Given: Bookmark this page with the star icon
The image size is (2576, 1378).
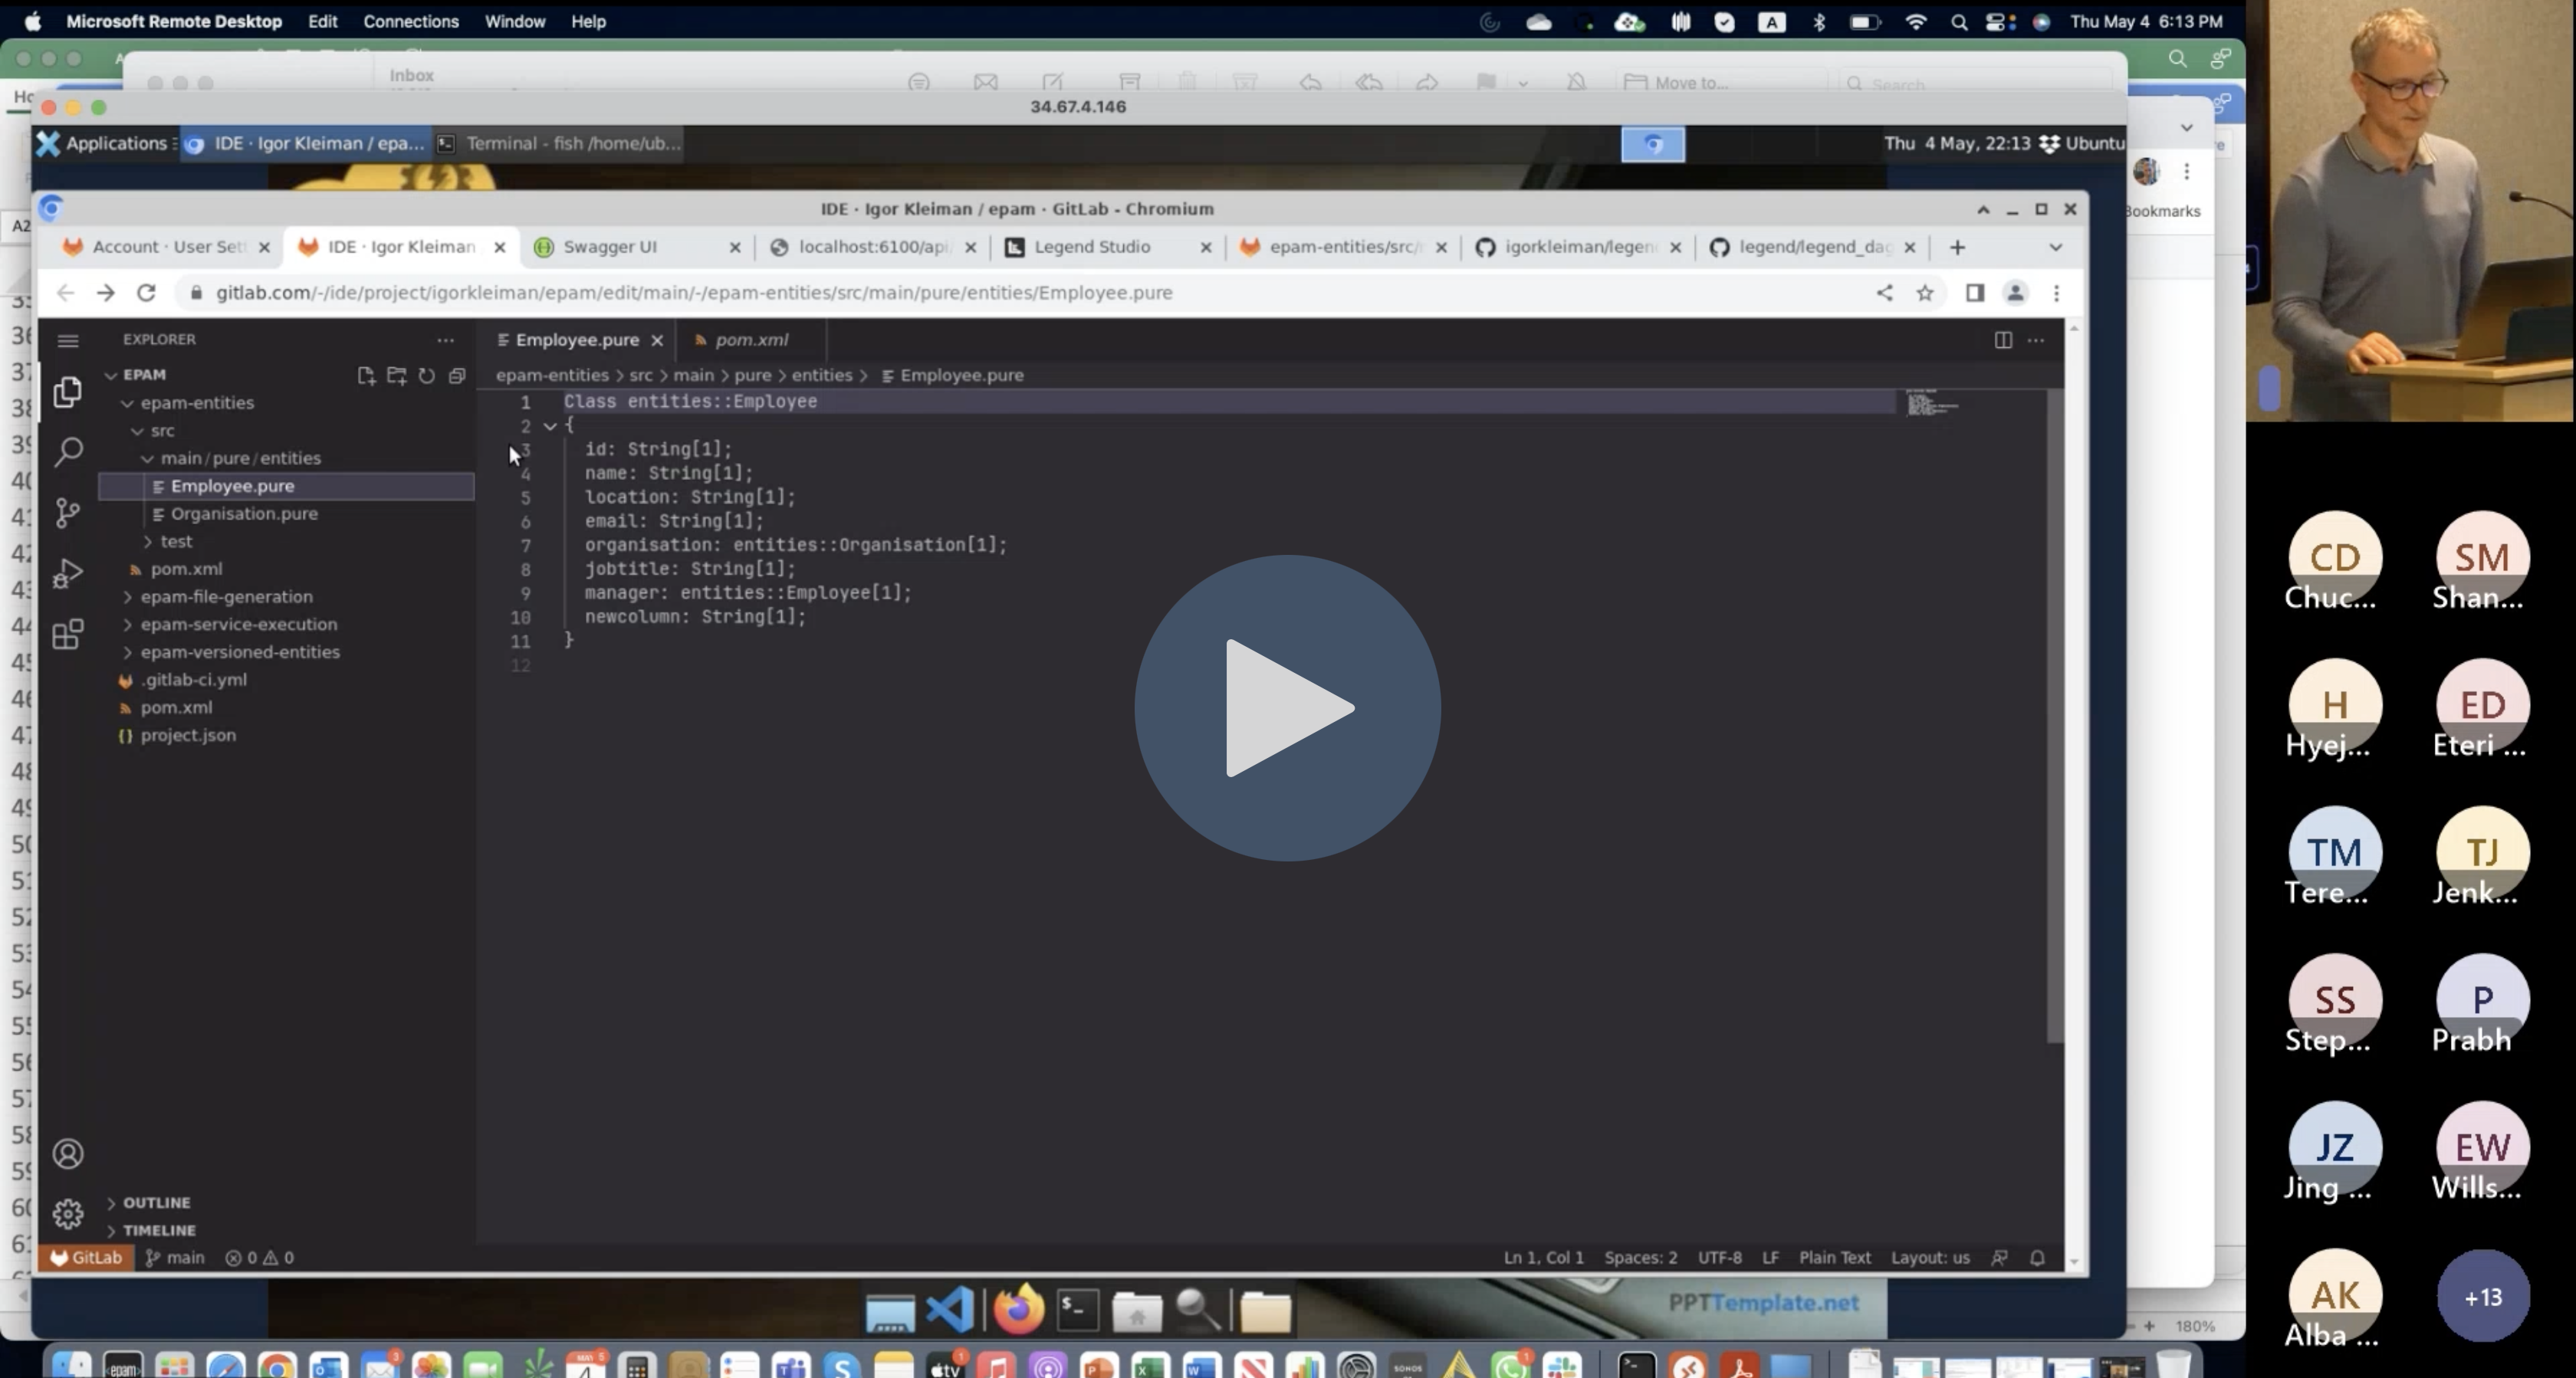Looking at the screenshot, I should coord(1925,293).
